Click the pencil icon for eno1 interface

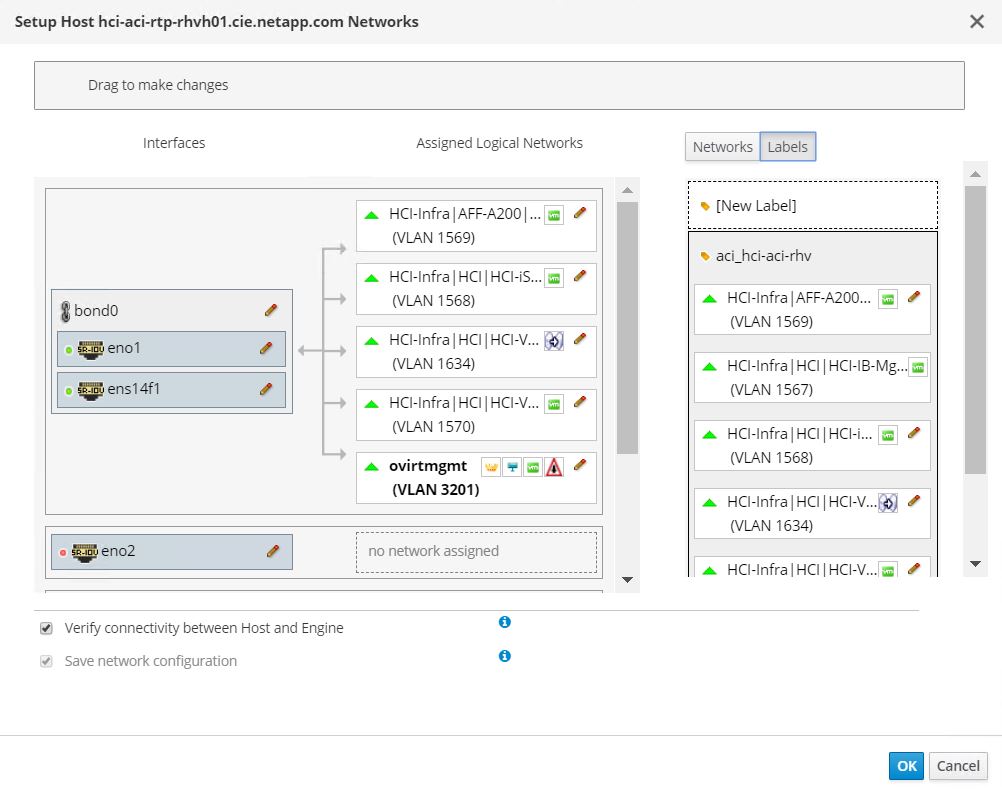pyautogui.click(x=266, y=348)
